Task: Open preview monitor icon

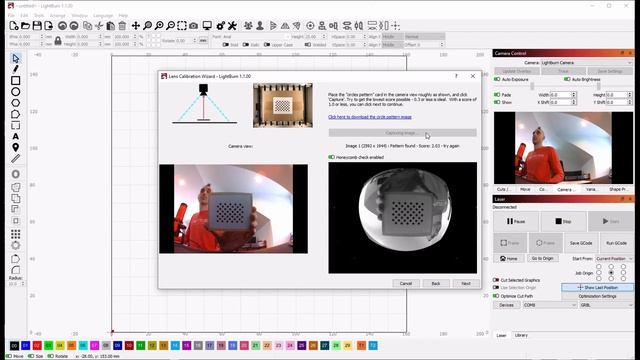Action: [x=207, y=26]
